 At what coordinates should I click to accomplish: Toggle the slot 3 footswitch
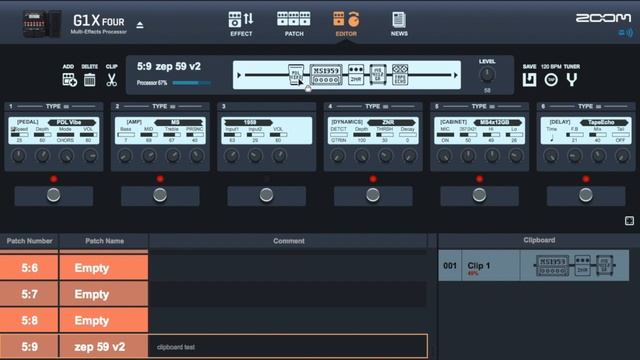(x=267, y=196)
